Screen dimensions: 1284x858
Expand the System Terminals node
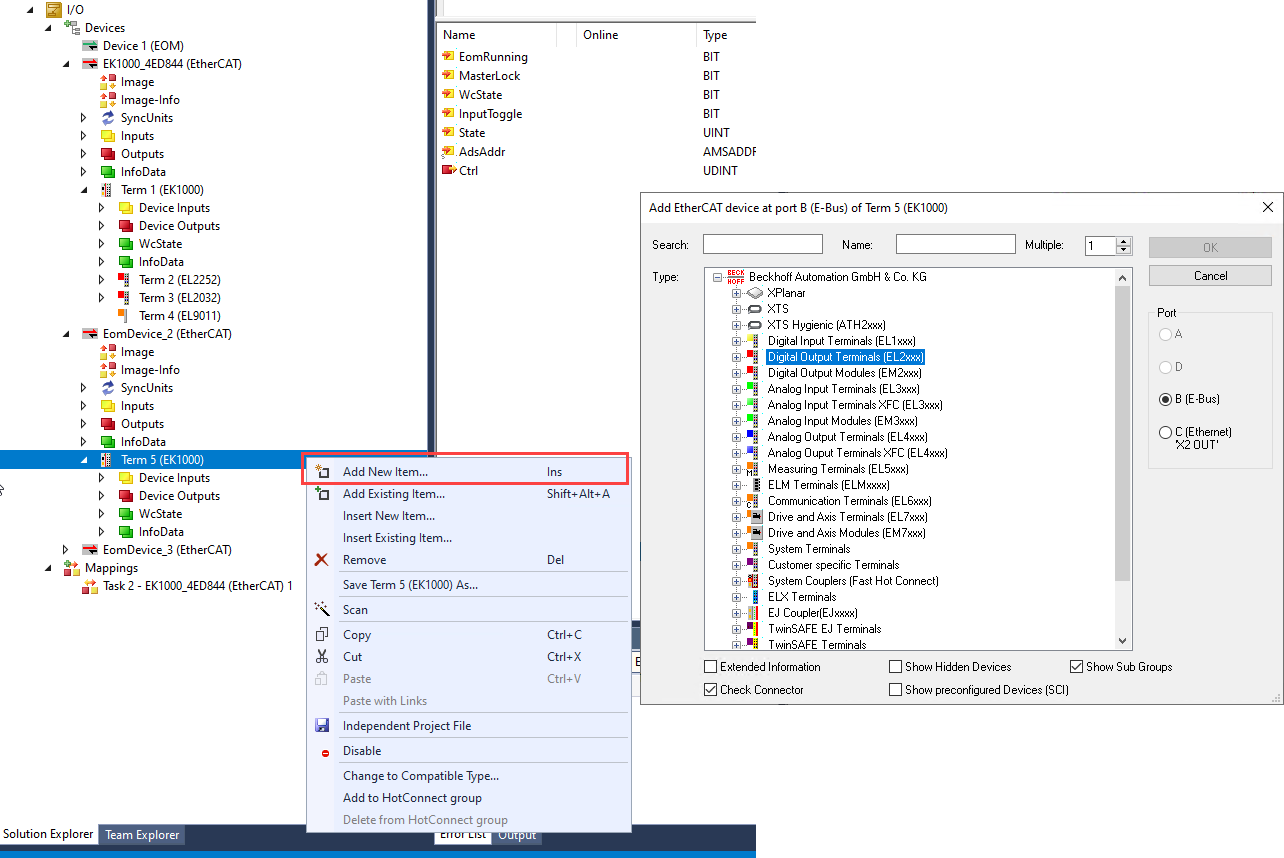(737, 549)
